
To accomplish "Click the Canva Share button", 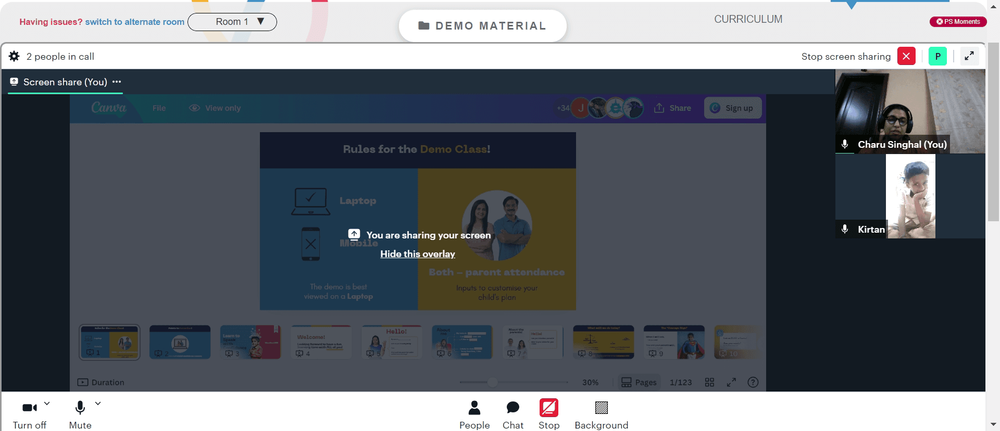I will click(x=672, y=108).
